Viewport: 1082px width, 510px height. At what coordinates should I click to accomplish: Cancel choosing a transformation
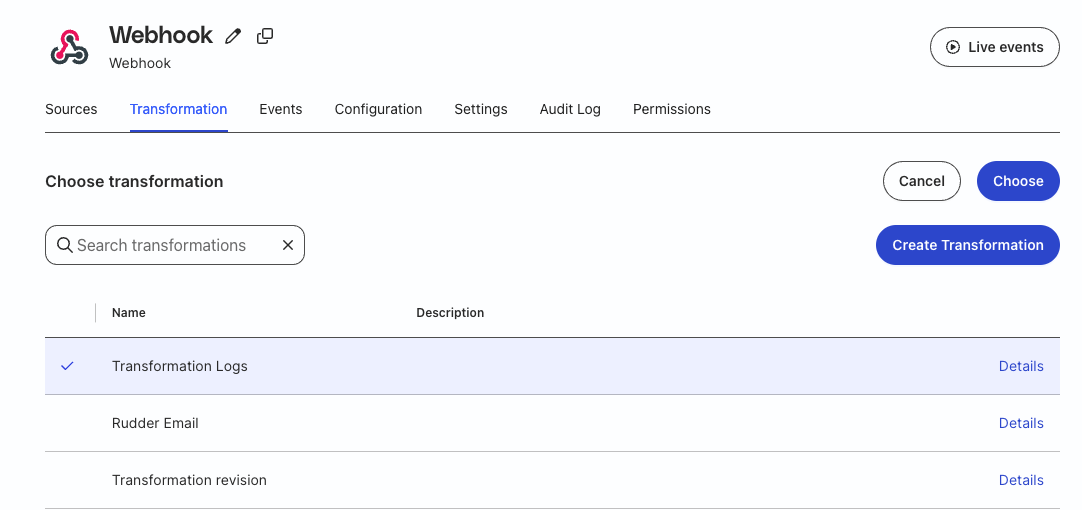[921, 181]
